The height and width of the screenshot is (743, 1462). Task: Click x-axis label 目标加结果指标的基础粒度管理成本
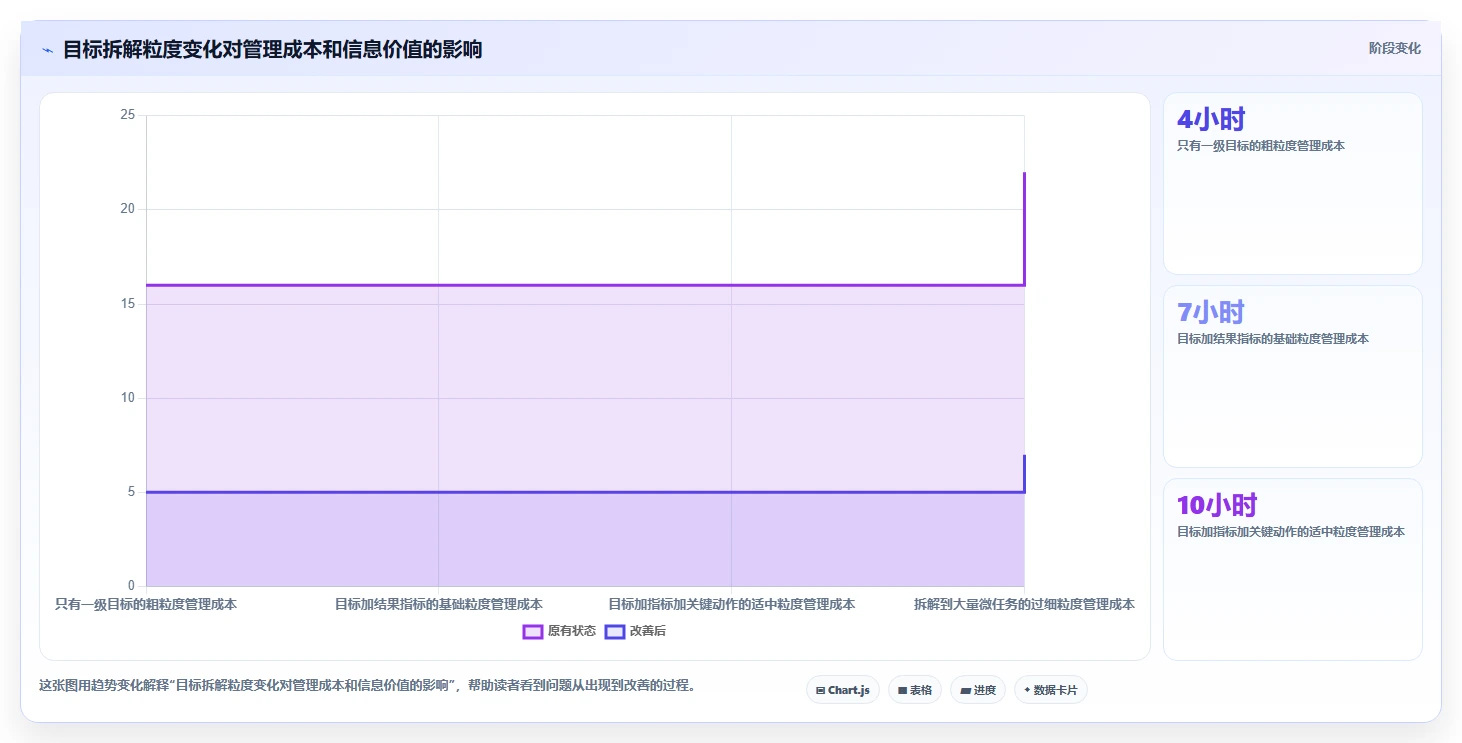[439, 604]
